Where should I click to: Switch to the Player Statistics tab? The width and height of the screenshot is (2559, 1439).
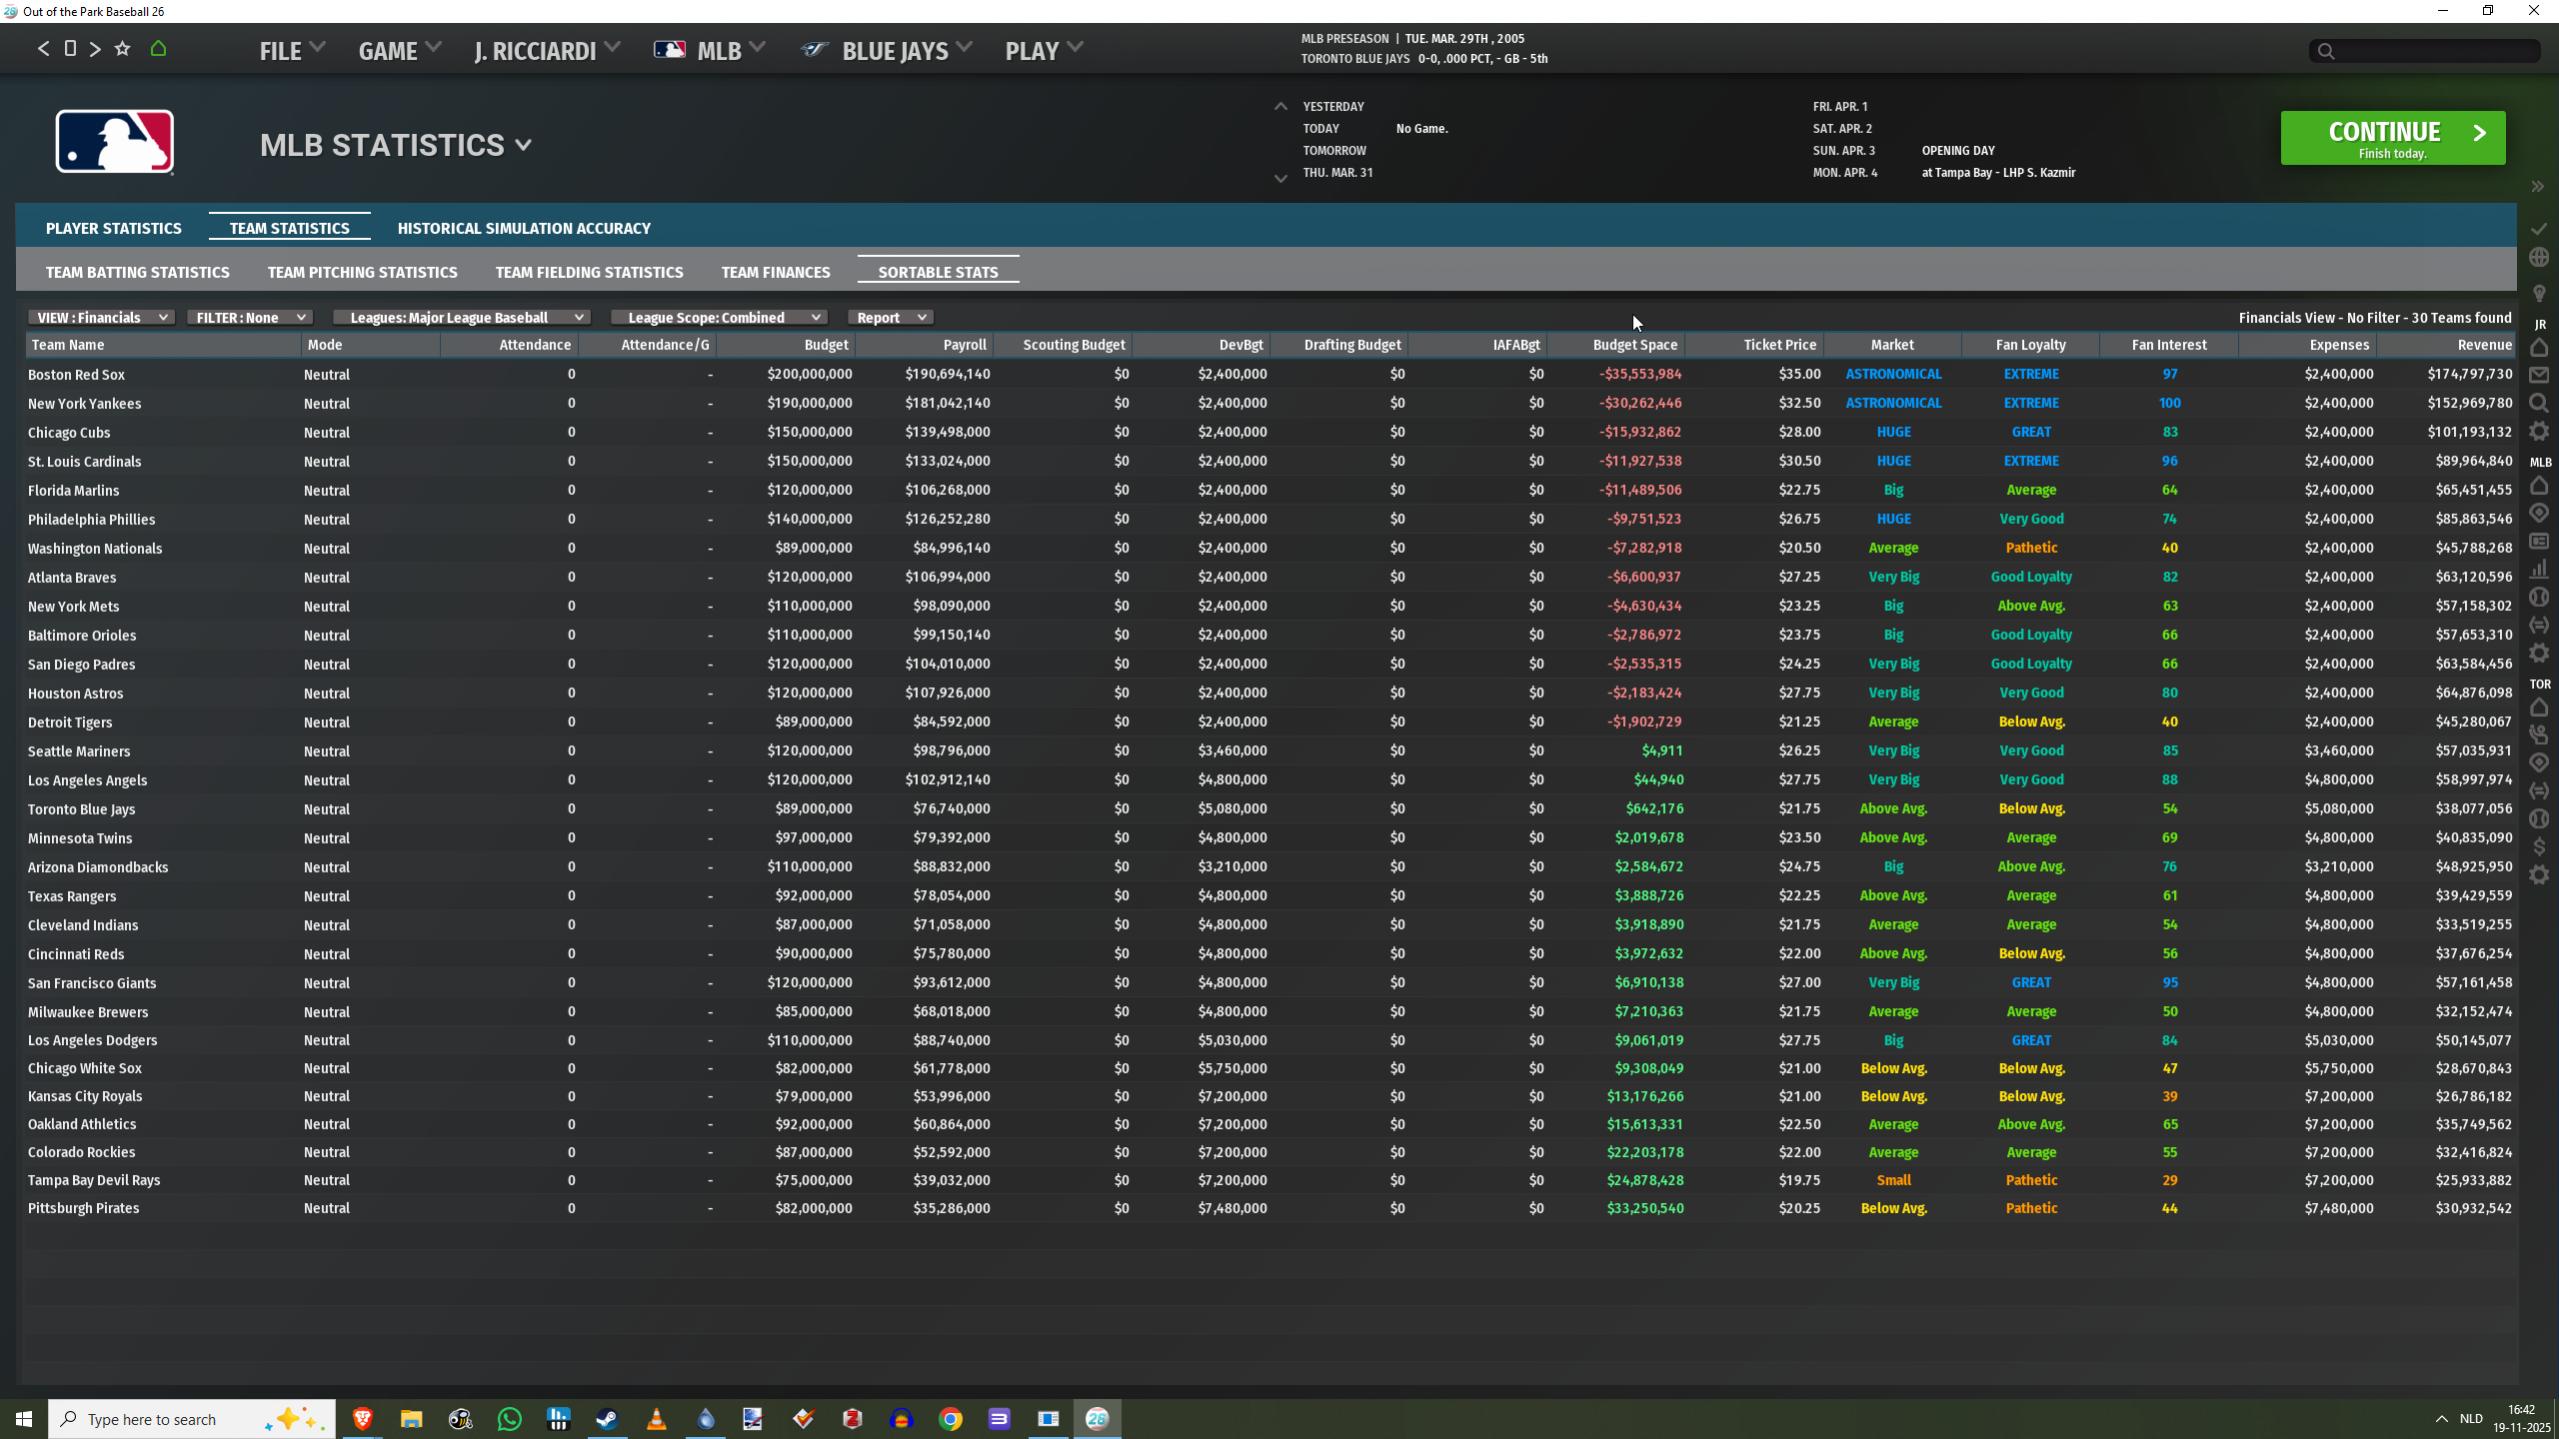pyautogui.click(x=113, y=228)
